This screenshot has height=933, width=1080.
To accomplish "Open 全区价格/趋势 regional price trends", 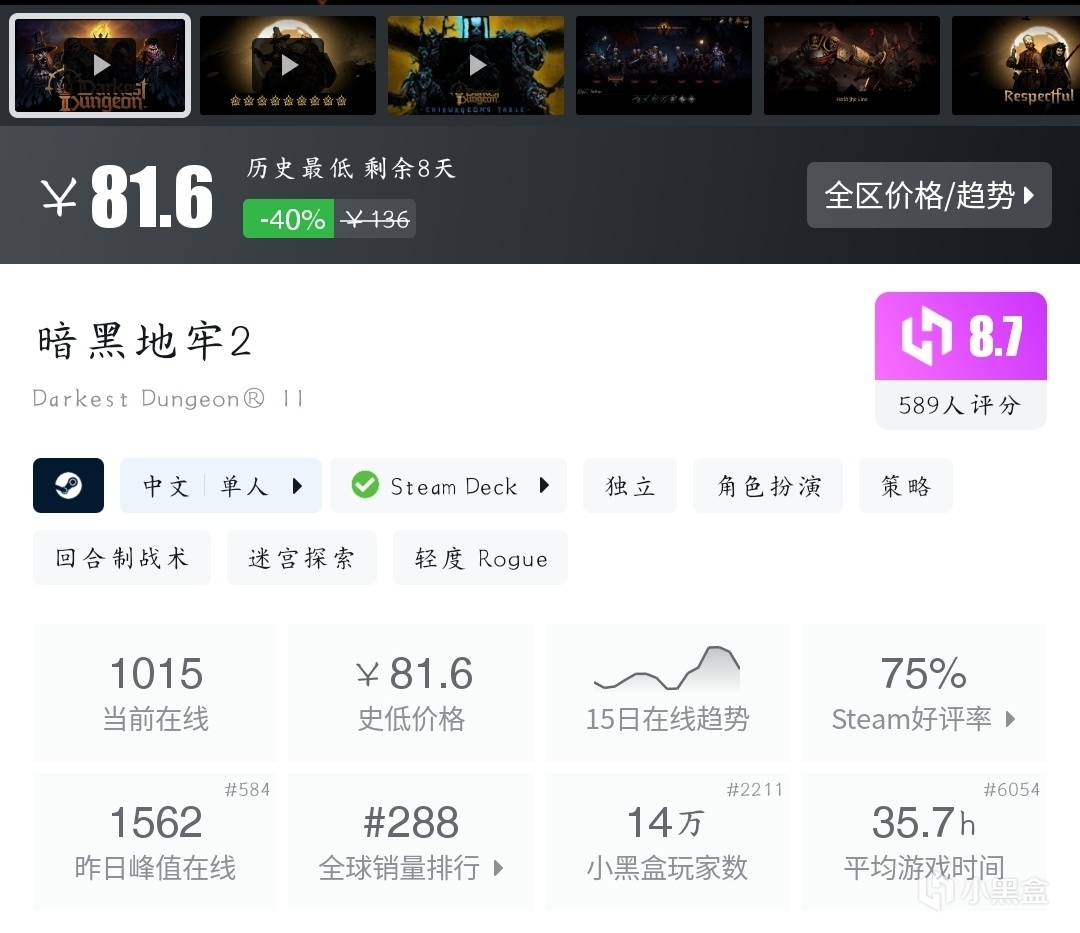I will (x=929, y=195).
